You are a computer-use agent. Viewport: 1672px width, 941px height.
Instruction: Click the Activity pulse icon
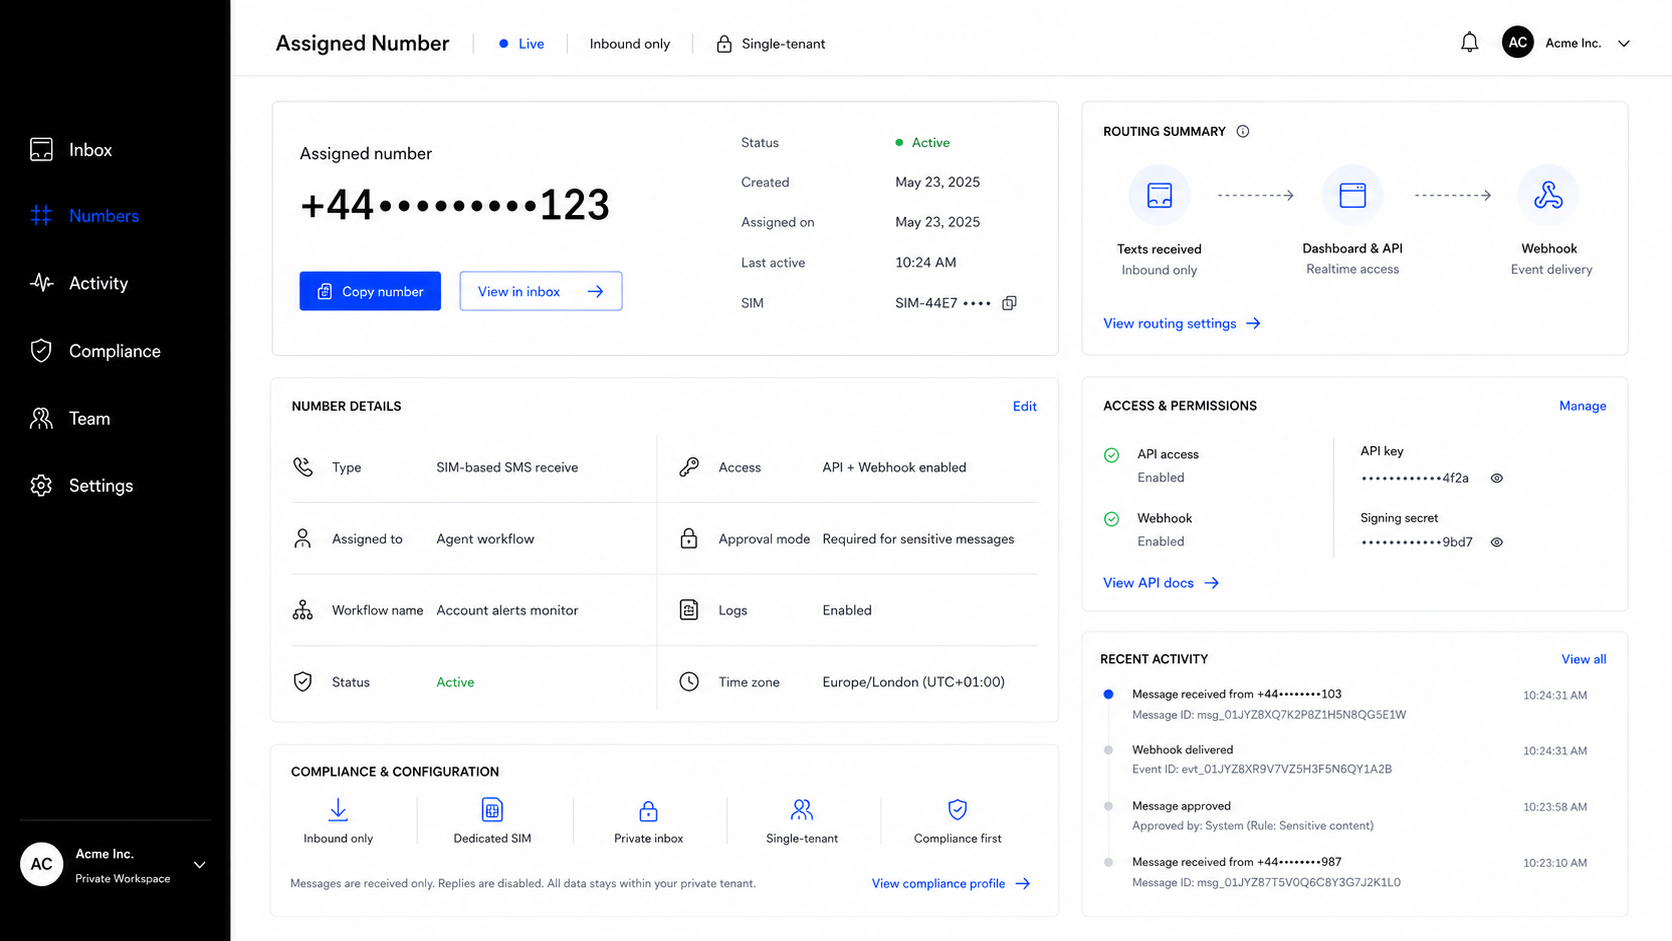click(41, 283)
